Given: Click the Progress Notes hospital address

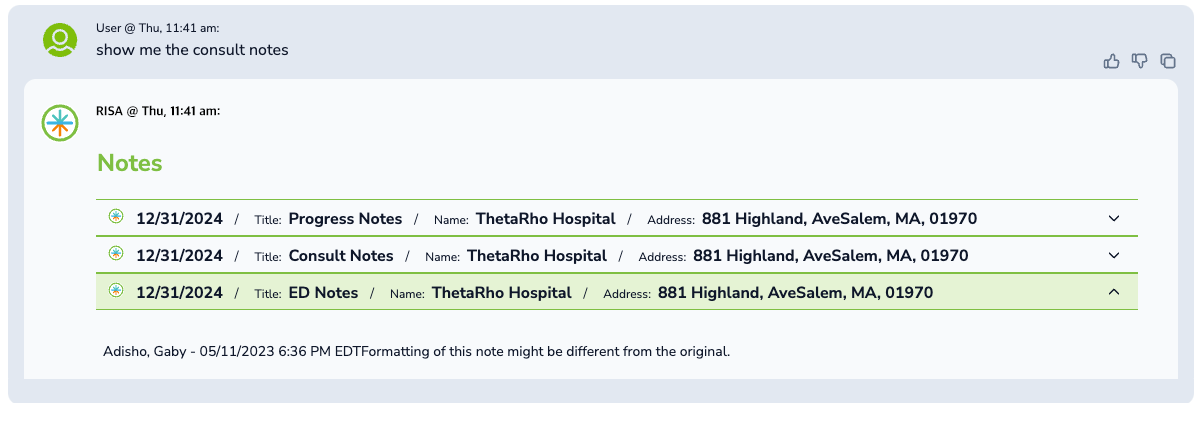Looking at the screenshot, I should coord(839,219).
